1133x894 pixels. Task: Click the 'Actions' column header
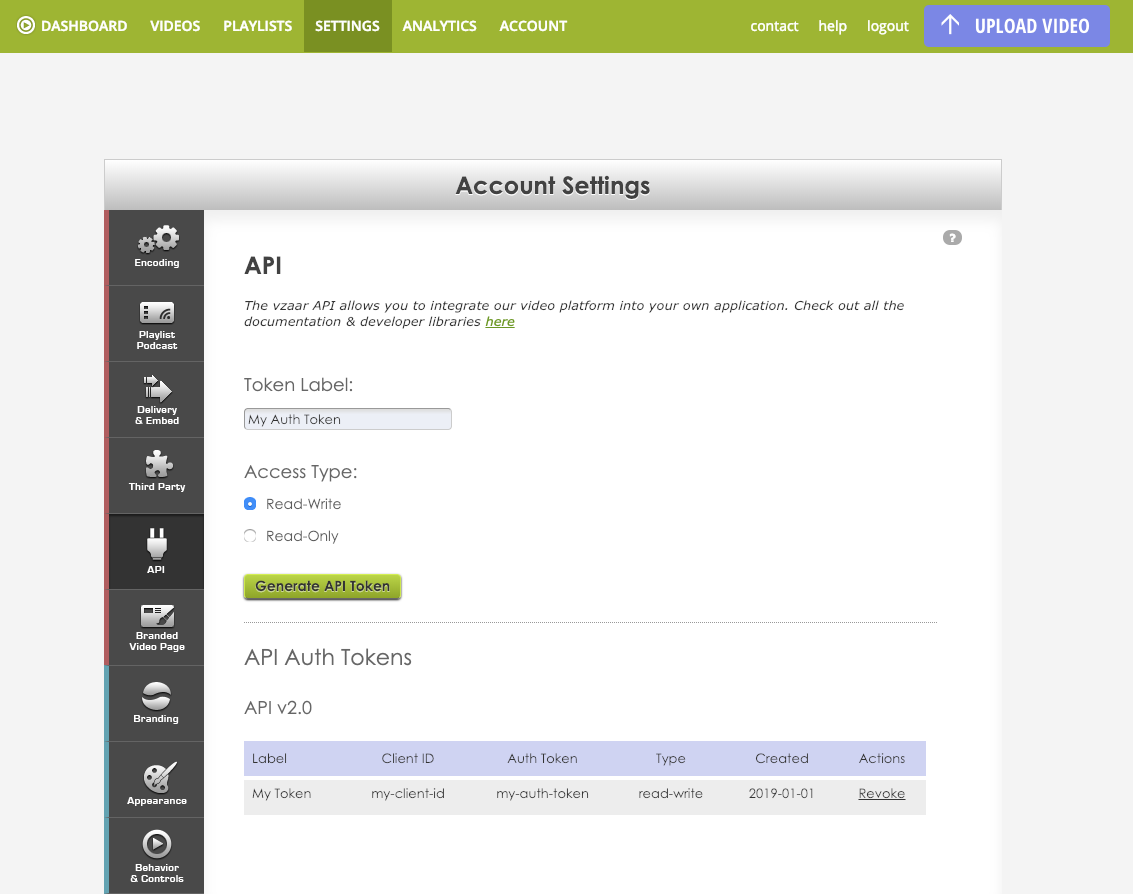coord(882,758)
